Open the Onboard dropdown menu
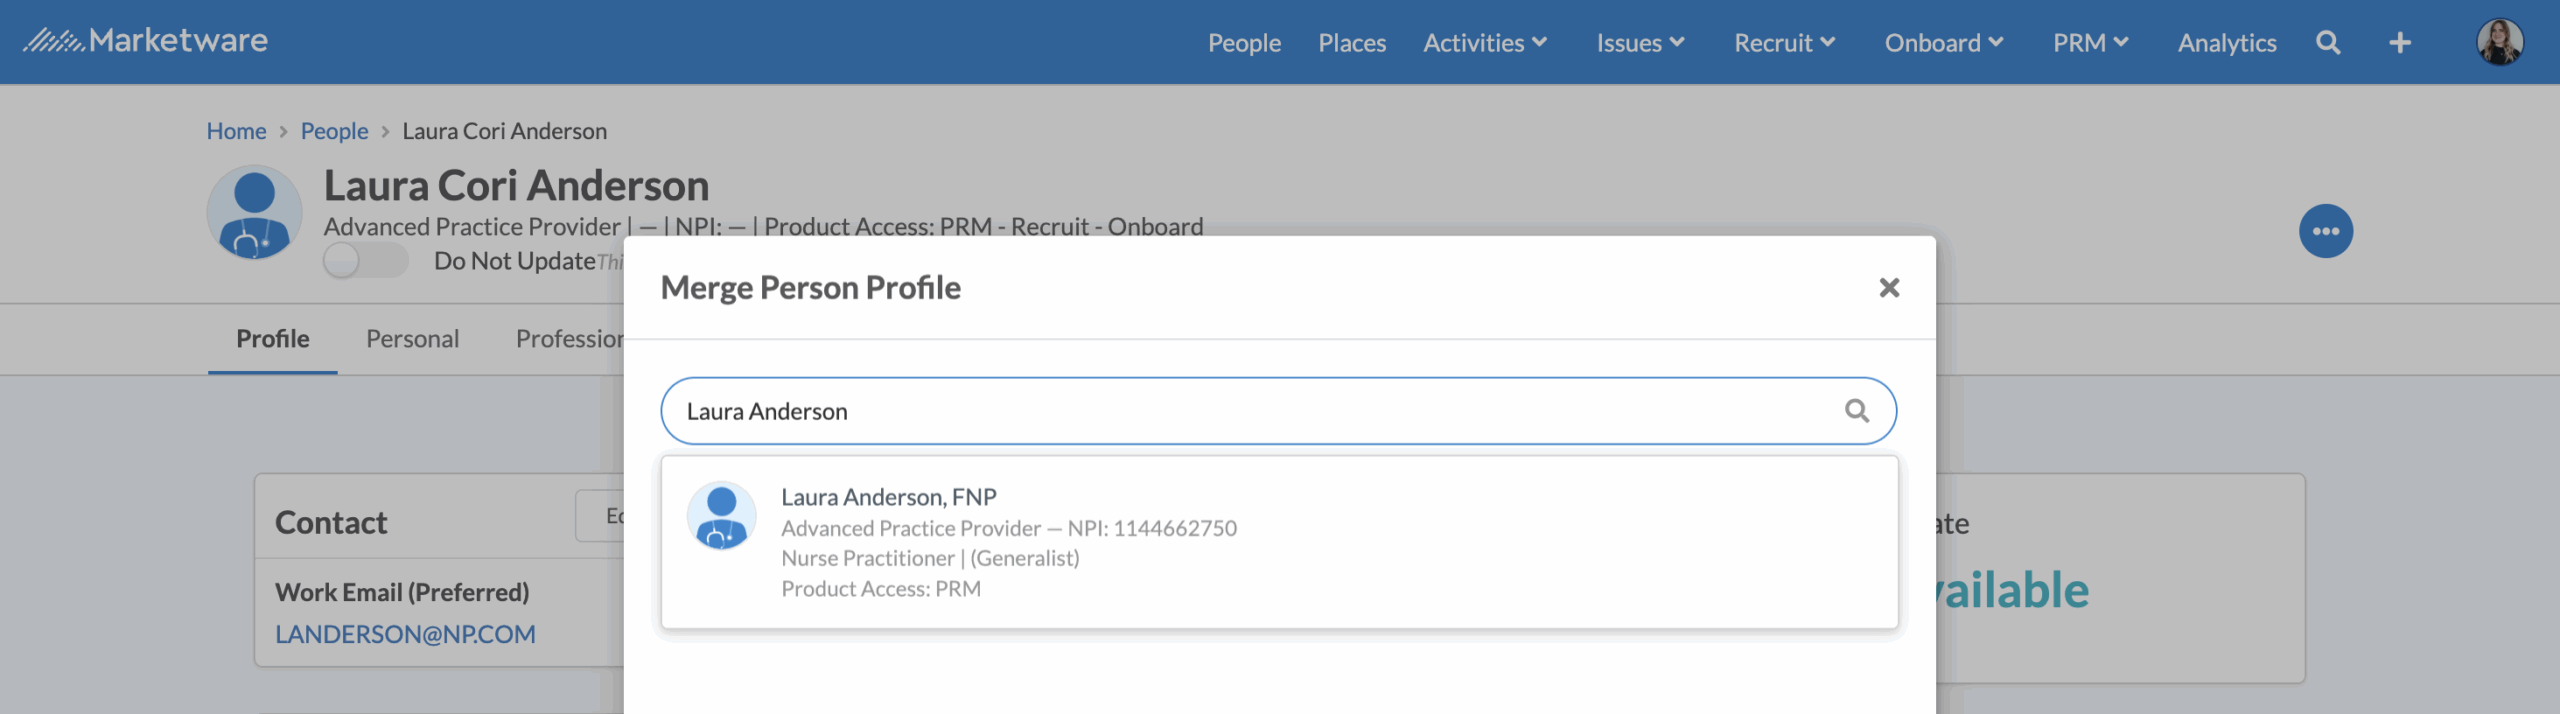This screenshot has height=714, width=2560. (1943, 43)
